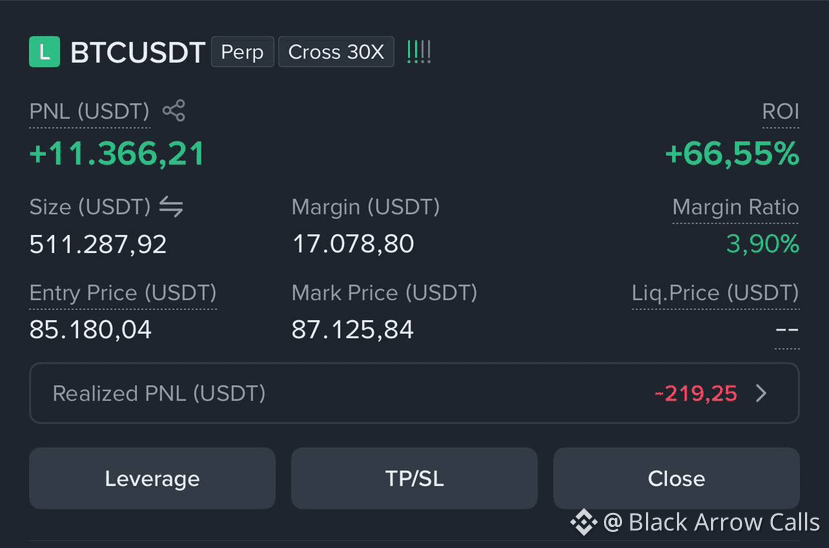The height and width of the screenshot is (548, 829).
Task: Click the PNL (USDT) label
Action: 89,112
